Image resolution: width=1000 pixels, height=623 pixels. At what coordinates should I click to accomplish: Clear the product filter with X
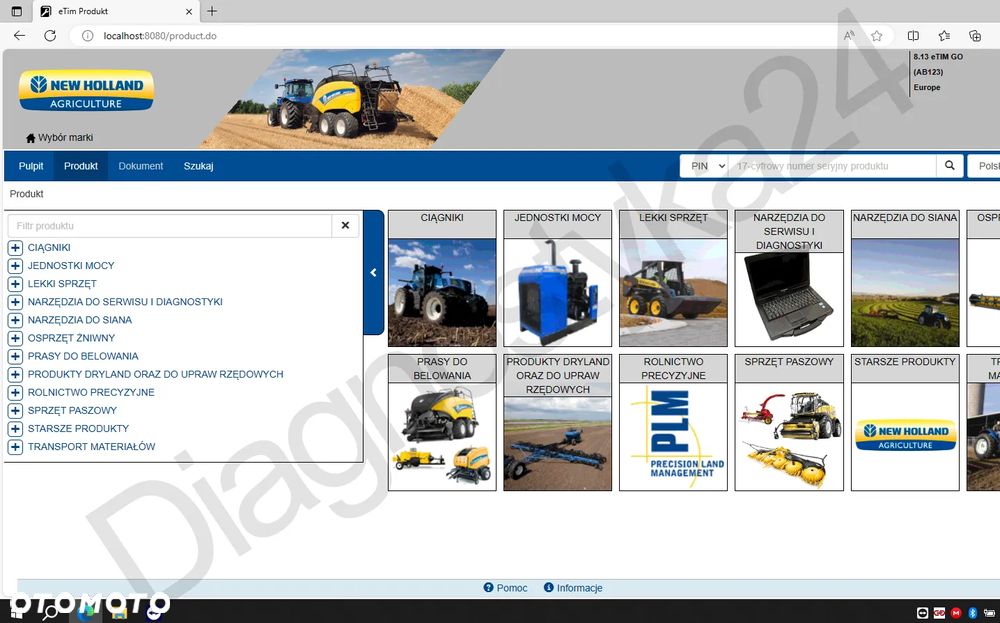click(345, 226)
